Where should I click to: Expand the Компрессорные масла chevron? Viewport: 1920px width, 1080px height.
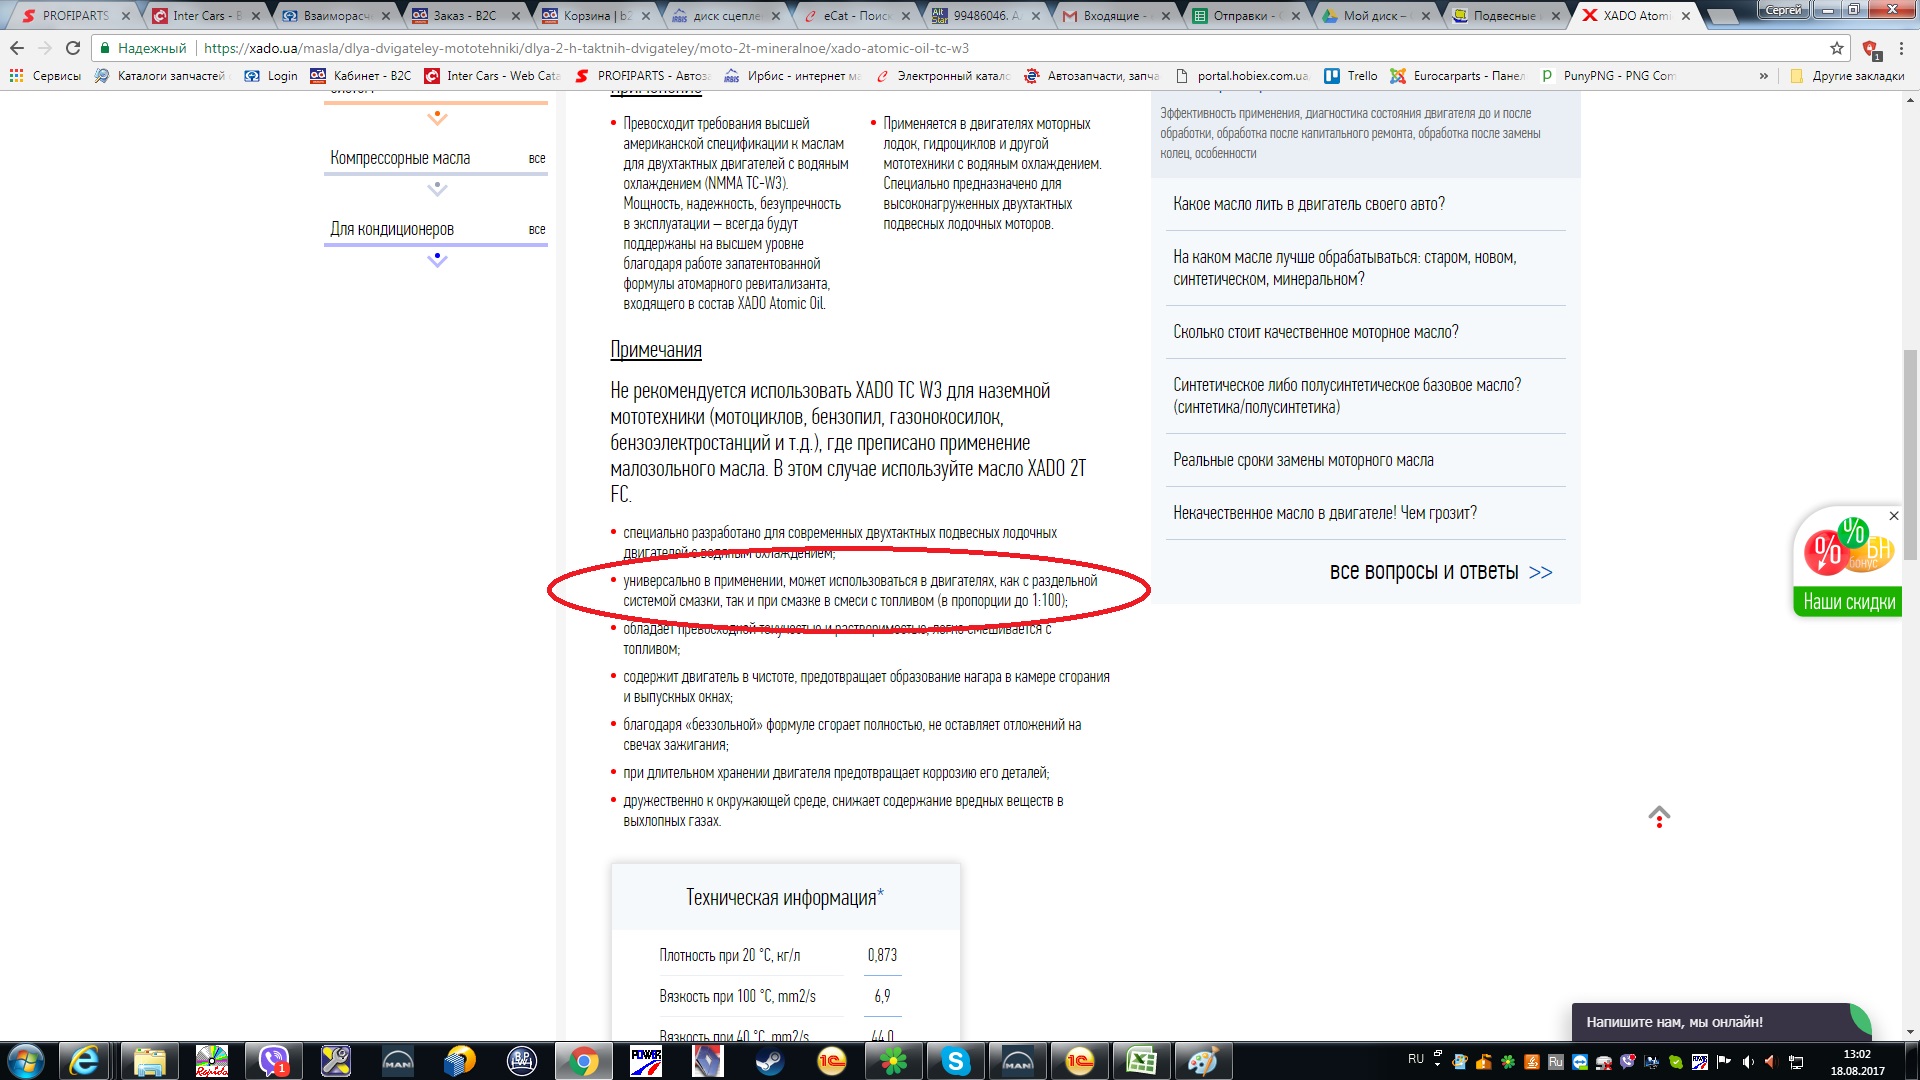pos(437,189)
